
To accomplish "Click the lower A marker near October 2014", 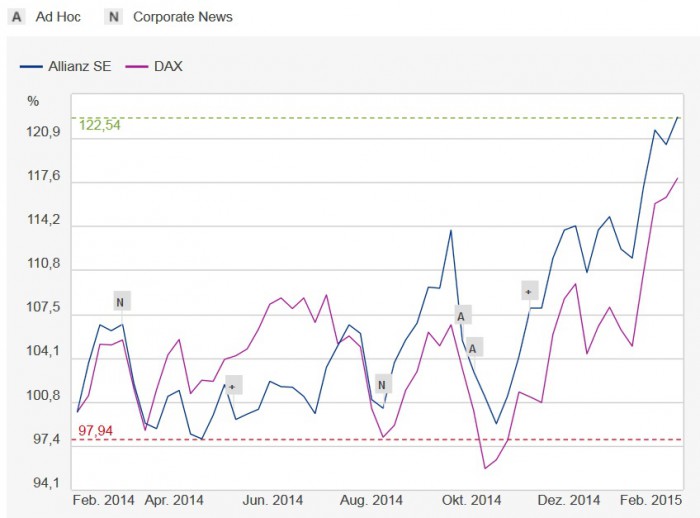I will [x=474, y=347].
